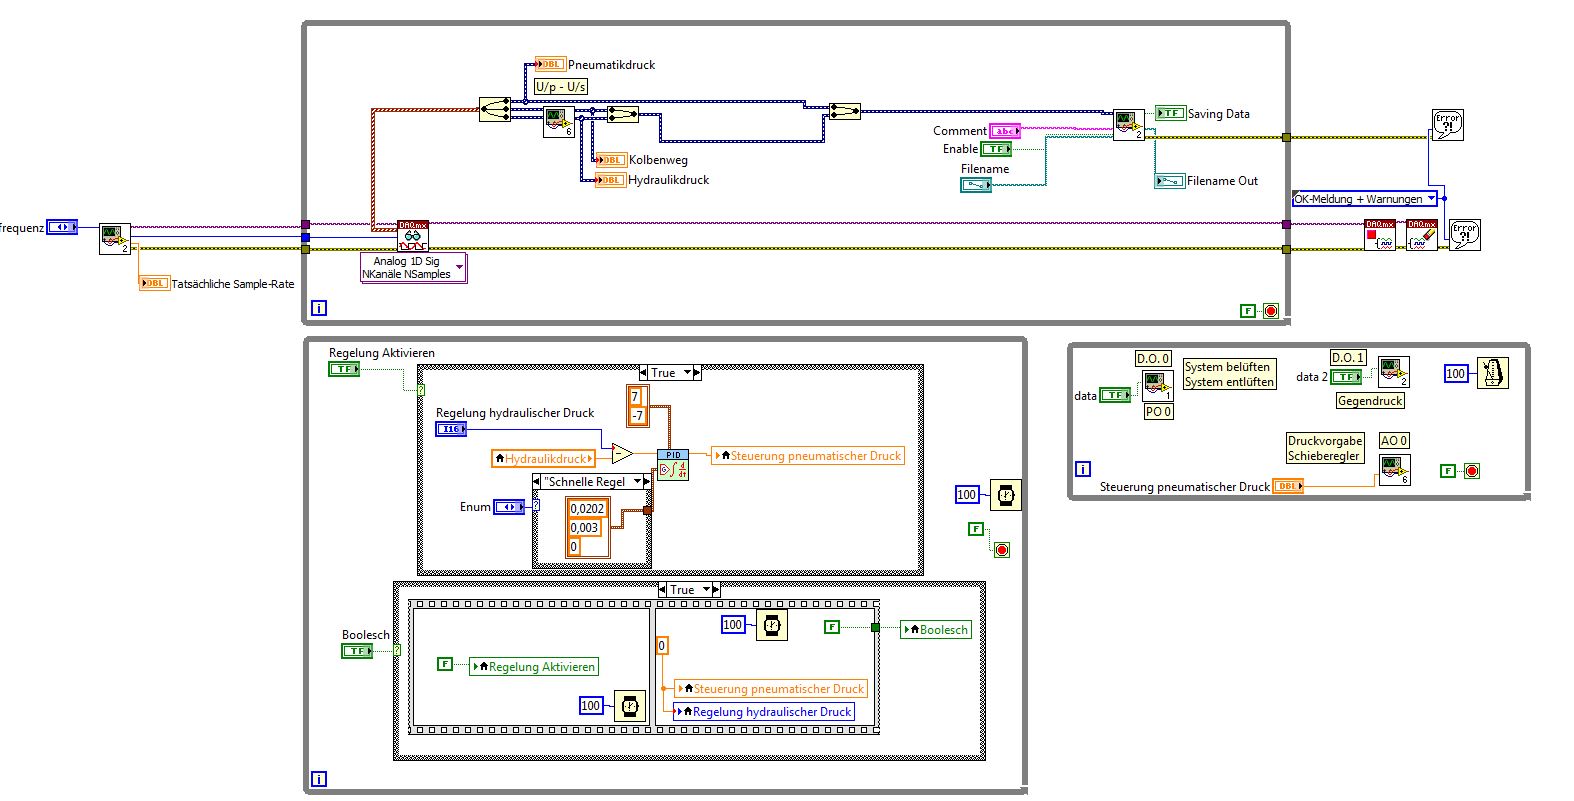Go to previous case of PID case structure

[644, 373]
